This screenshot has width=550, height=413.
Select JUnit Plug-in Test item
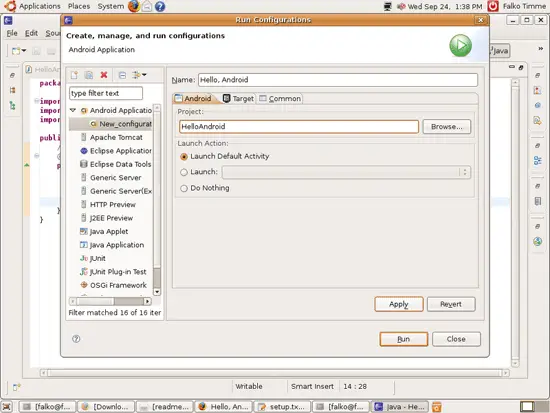pos(113,272)
